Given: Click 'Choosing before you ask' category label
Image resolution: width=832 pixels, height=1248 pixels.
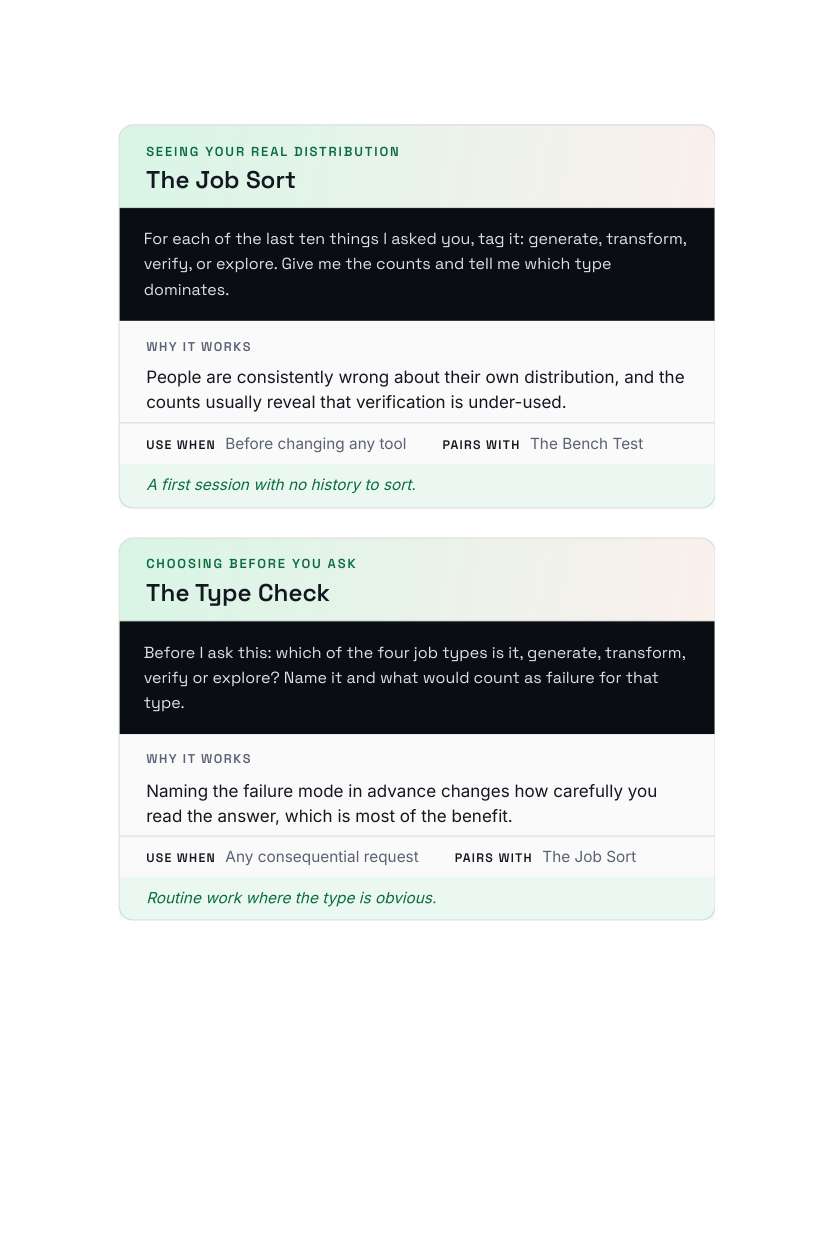Looking at the screenshot, I should [251, 564].
